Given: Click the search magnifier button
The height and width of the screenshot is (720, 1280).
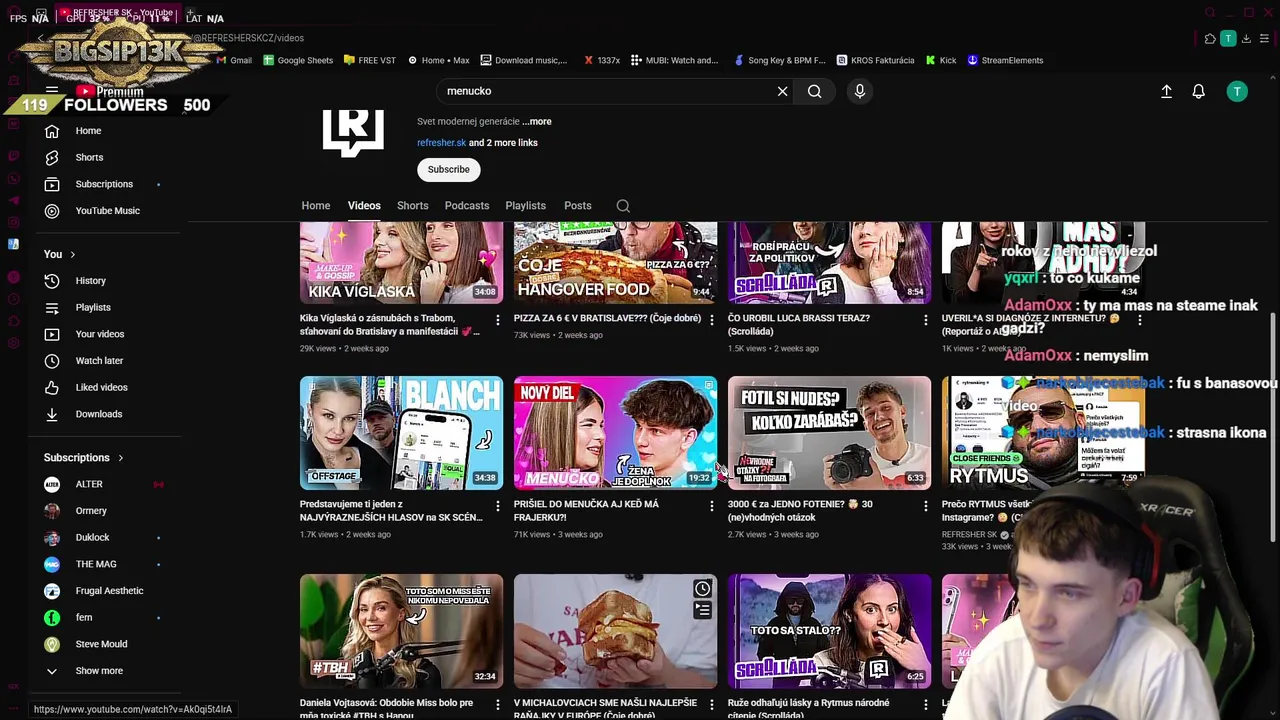Looking at the screenshot, I should (814, 91).
